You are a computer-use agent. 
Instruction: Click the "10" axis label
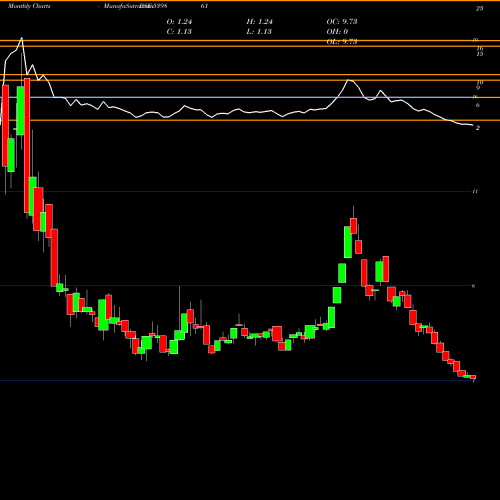pyautogui.click(x=479, y=83)
